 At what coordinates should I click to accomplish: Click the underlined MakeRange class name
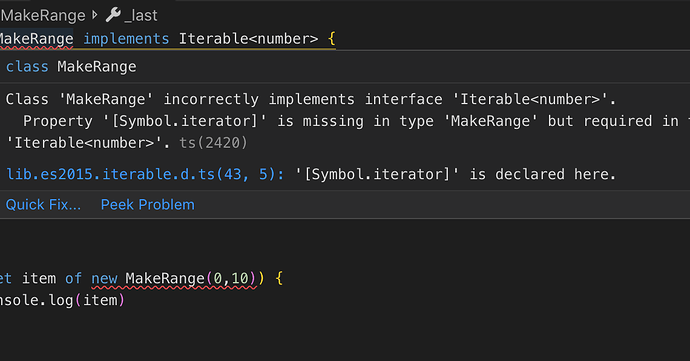tap(37, 39)
